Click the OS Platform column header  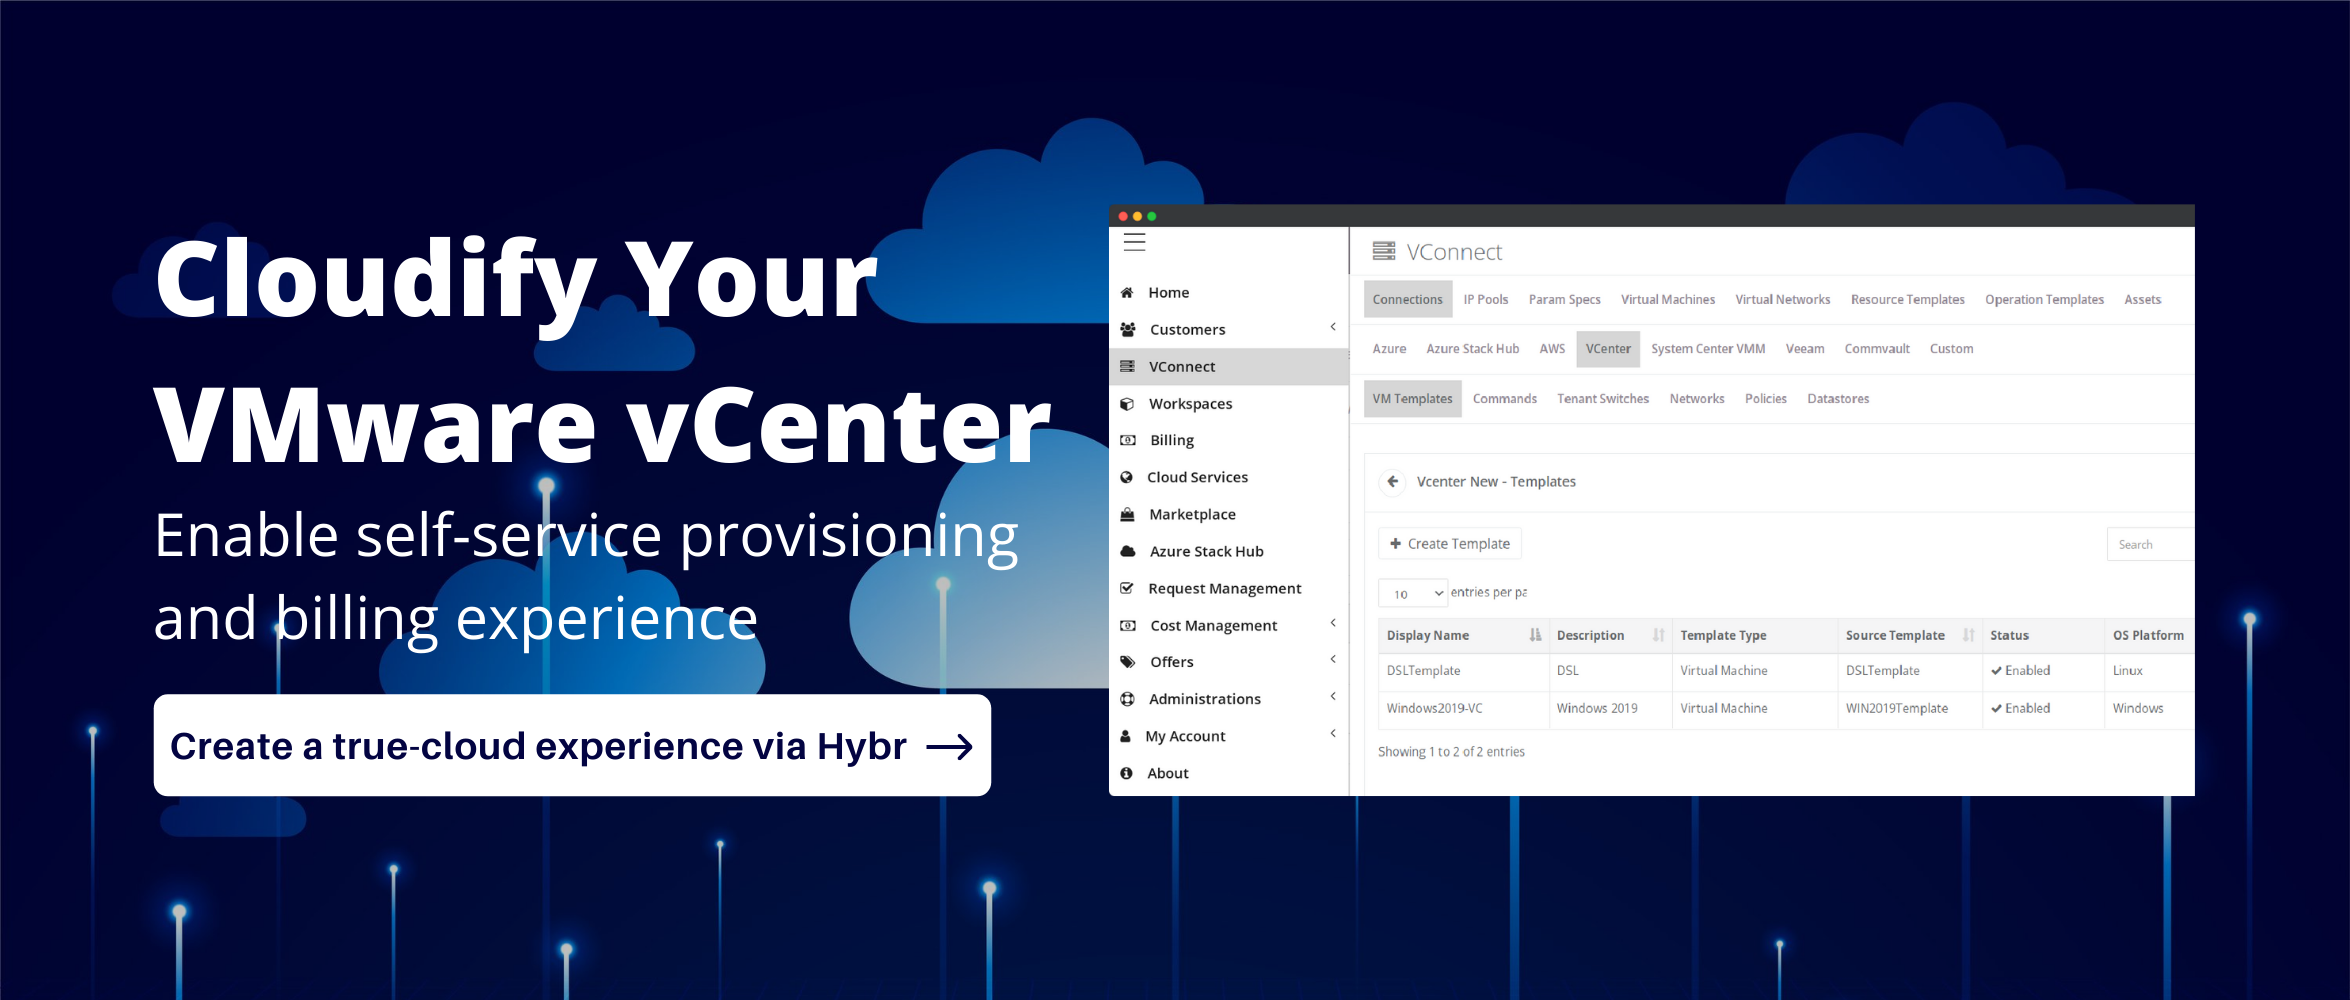pyautogui.click(x=2148, y=635)
